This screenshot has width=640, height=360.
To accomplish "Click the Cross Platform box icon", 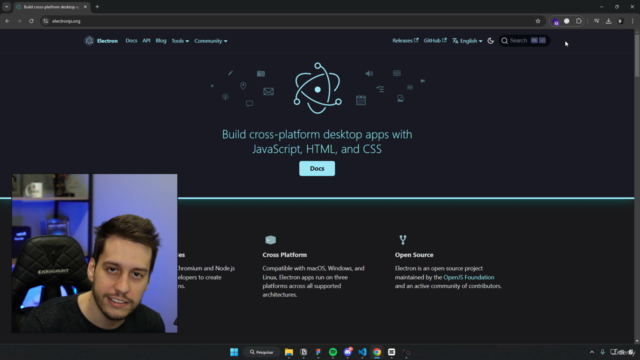I will click(x=270, y=240).
